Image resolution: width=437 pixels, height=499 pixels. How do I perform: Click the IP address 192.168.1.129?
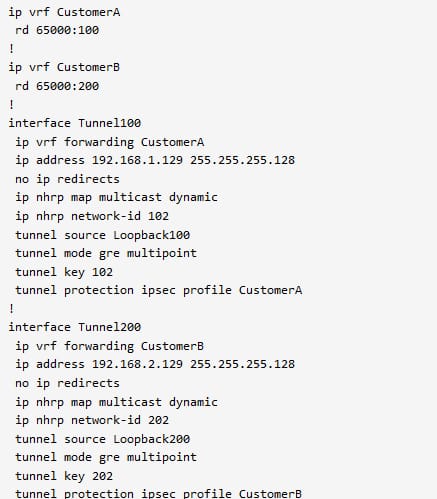pyautogui.click(x=137, y=160)
